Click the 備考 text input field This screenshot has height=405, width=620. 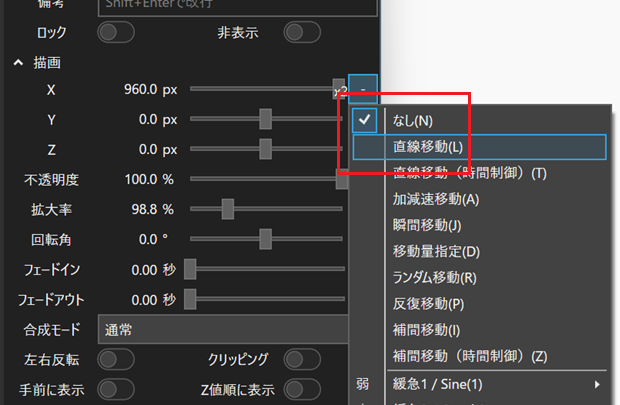coord(238,5)
